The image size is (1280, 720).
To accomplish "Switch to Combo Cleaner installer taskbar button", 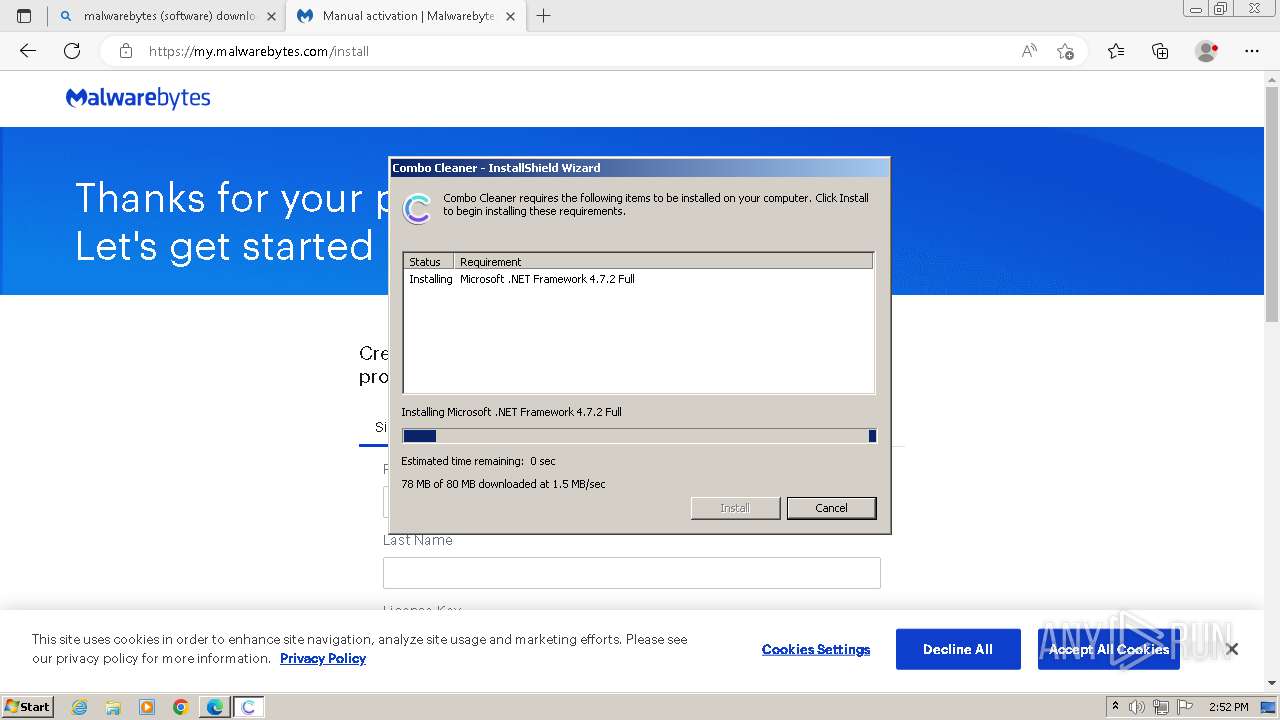I will click(x=248, y=707).
